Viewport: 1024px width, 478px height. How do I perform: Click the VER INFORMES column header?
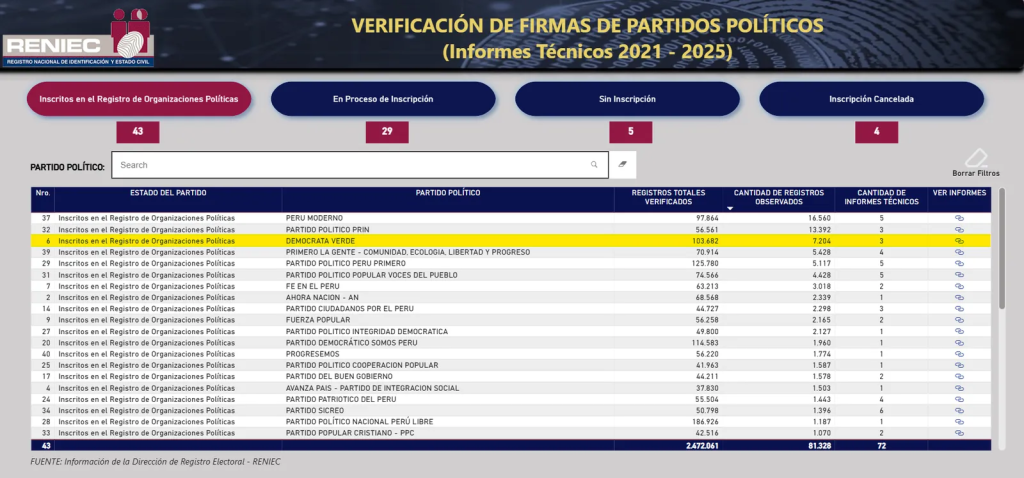tap(959, 193)
